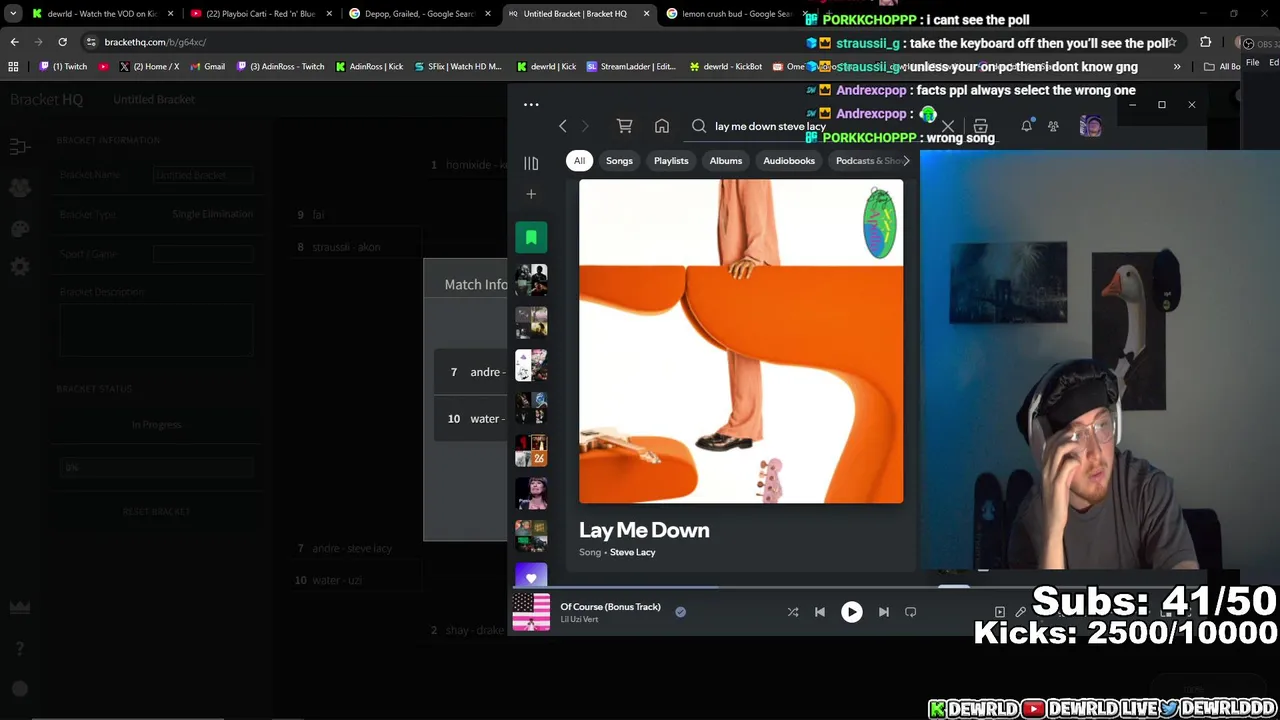Toggle repeat in Spotify player
1280x720 pixels.
tap(910, 612)
